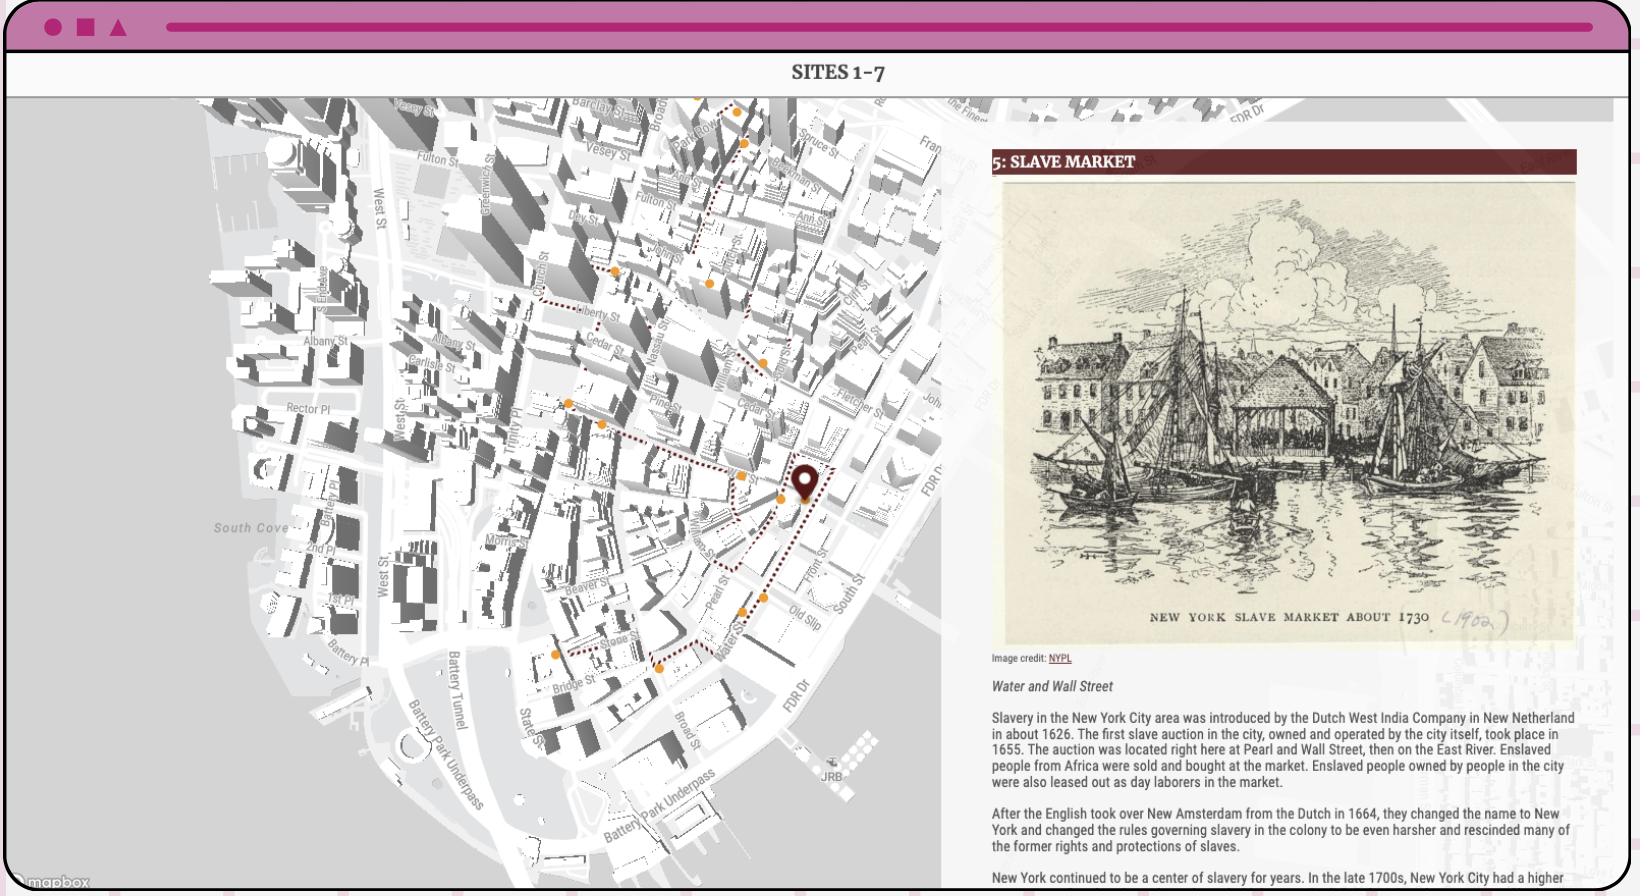Screen dimensions: 1640x896
Task: Select the orange marker between William and Gold streets
Action: coord(763,364)
